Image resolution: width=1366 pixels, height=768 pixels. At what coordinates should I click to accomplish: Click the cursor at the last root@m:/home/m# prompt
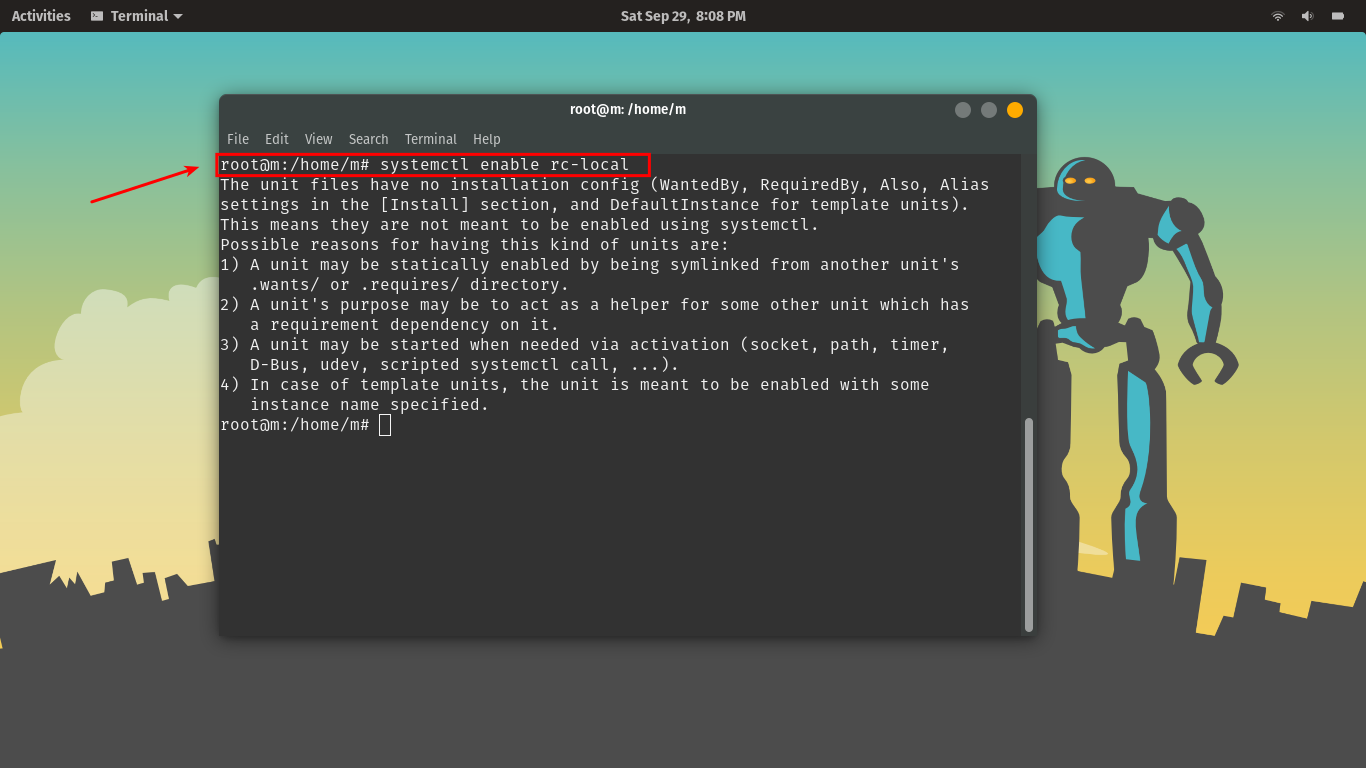385,425
